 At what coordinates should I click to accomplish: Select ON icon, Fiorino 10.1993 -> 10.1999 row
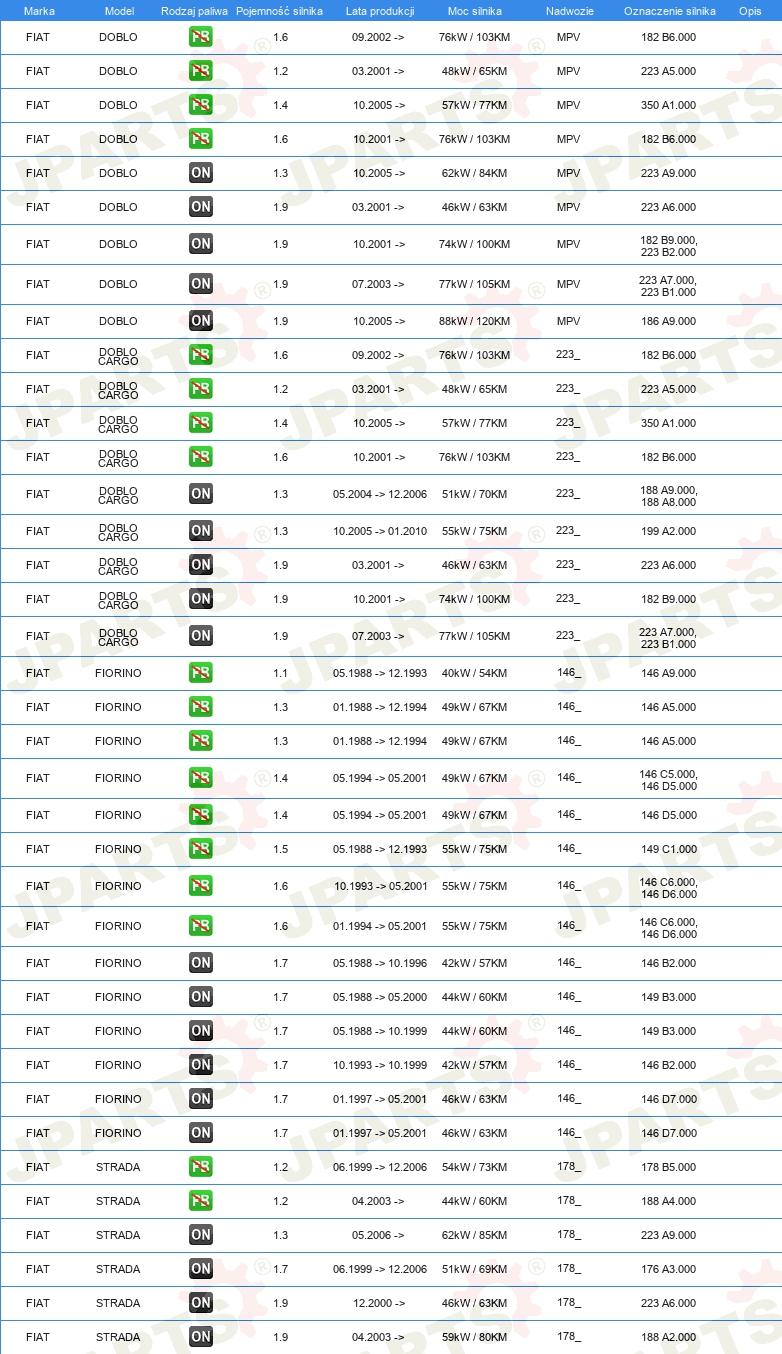201,1065
